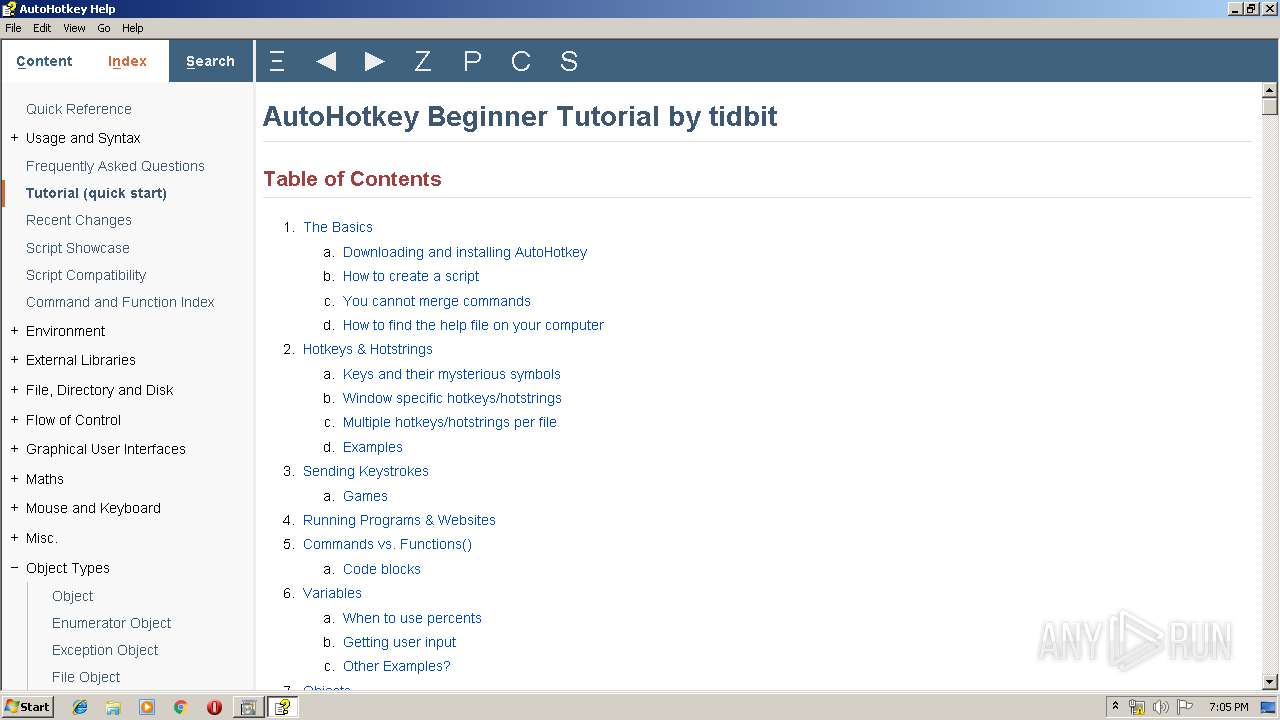
Task: Launch Internet Explorer from taskbar
Action: (80, 707)
